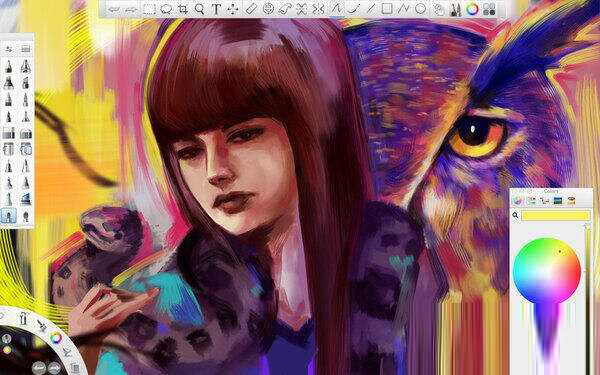Enable the Ruler guide tool
This screenshot has width=600, height=375.
point(251,9)
